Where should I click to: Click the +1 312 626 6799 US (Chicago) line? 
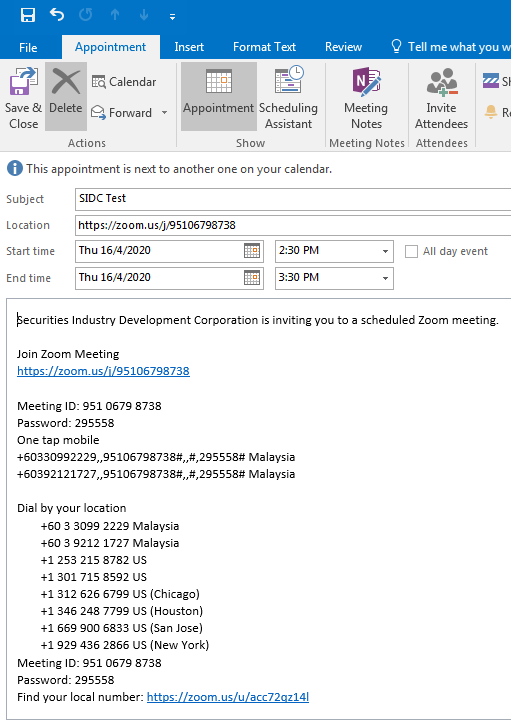pyautogui.click(x=120, y=594)
